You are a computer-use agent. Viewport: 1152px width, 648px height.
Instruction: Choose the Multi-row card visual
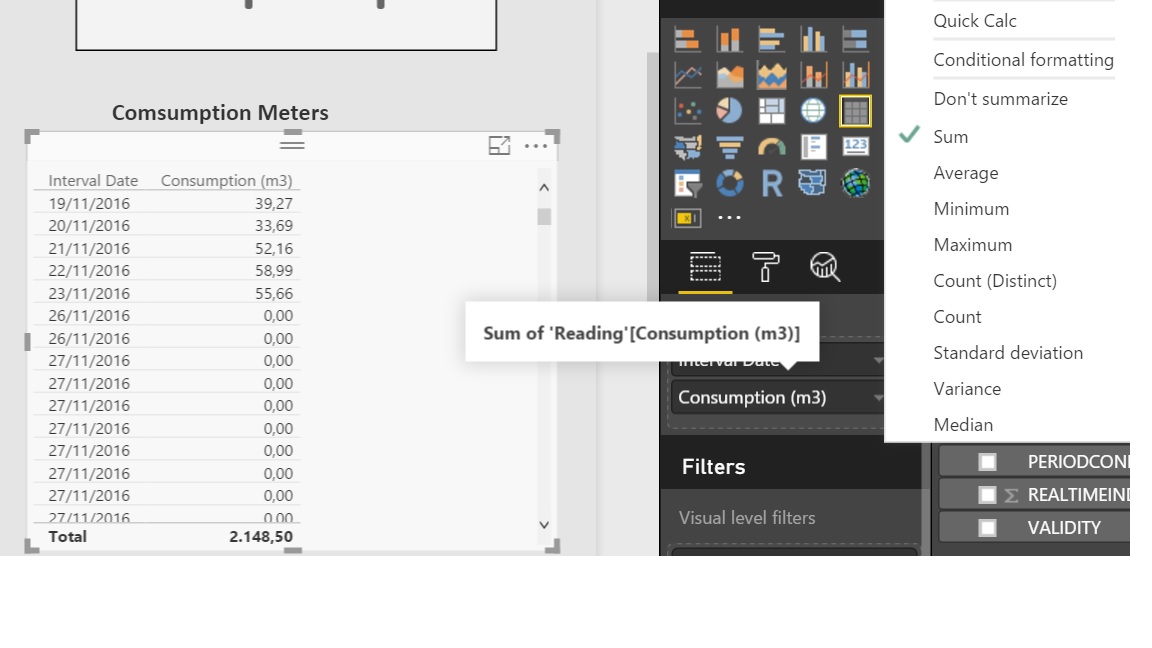813,147
